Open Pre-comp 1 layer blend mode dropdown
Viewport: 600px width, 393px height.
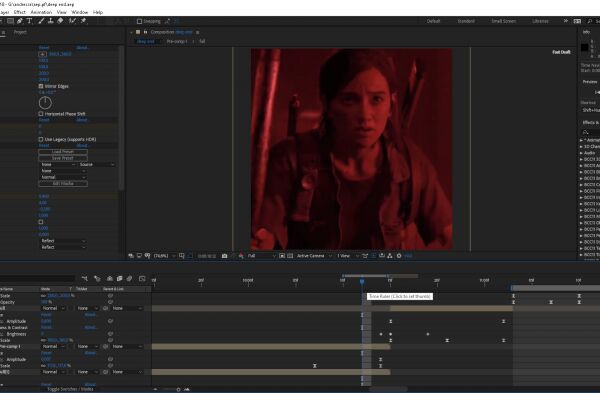coord(53,347)
